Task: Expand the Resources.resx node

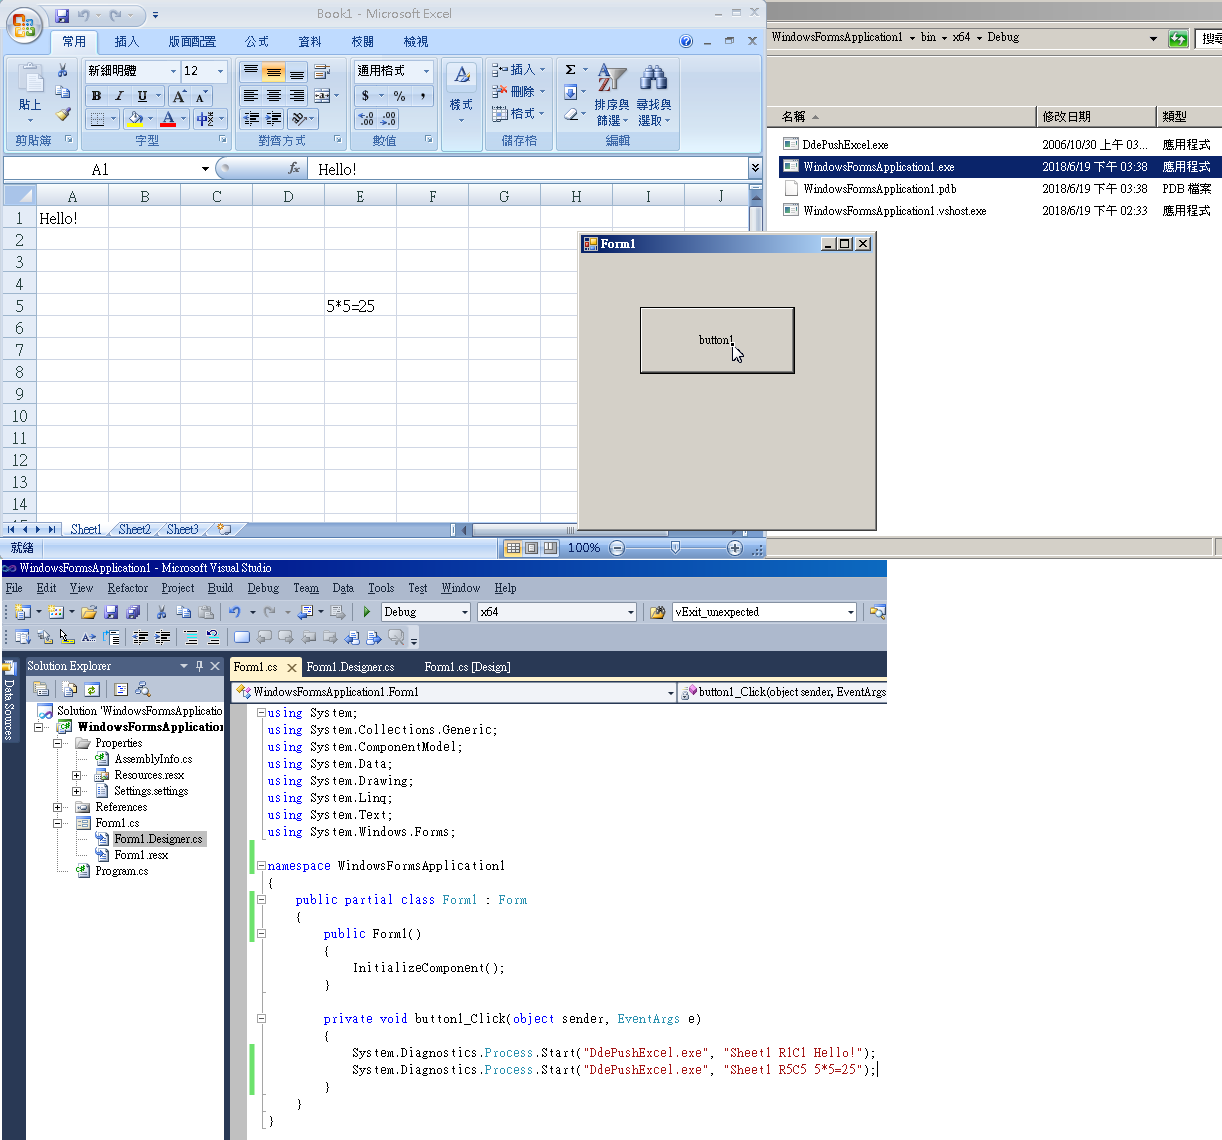Action: (76, 775)
